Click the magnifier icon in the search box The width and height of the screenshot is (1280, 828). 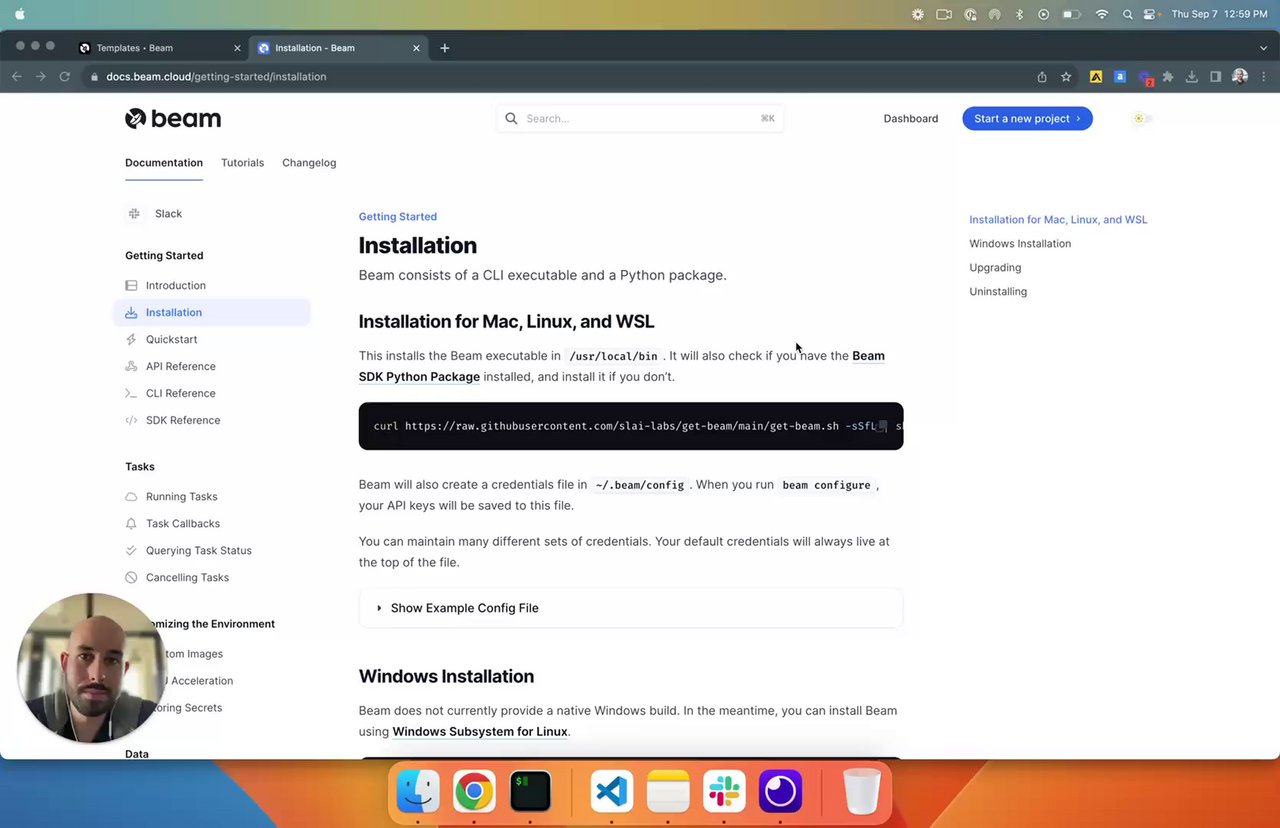point(511,118)
